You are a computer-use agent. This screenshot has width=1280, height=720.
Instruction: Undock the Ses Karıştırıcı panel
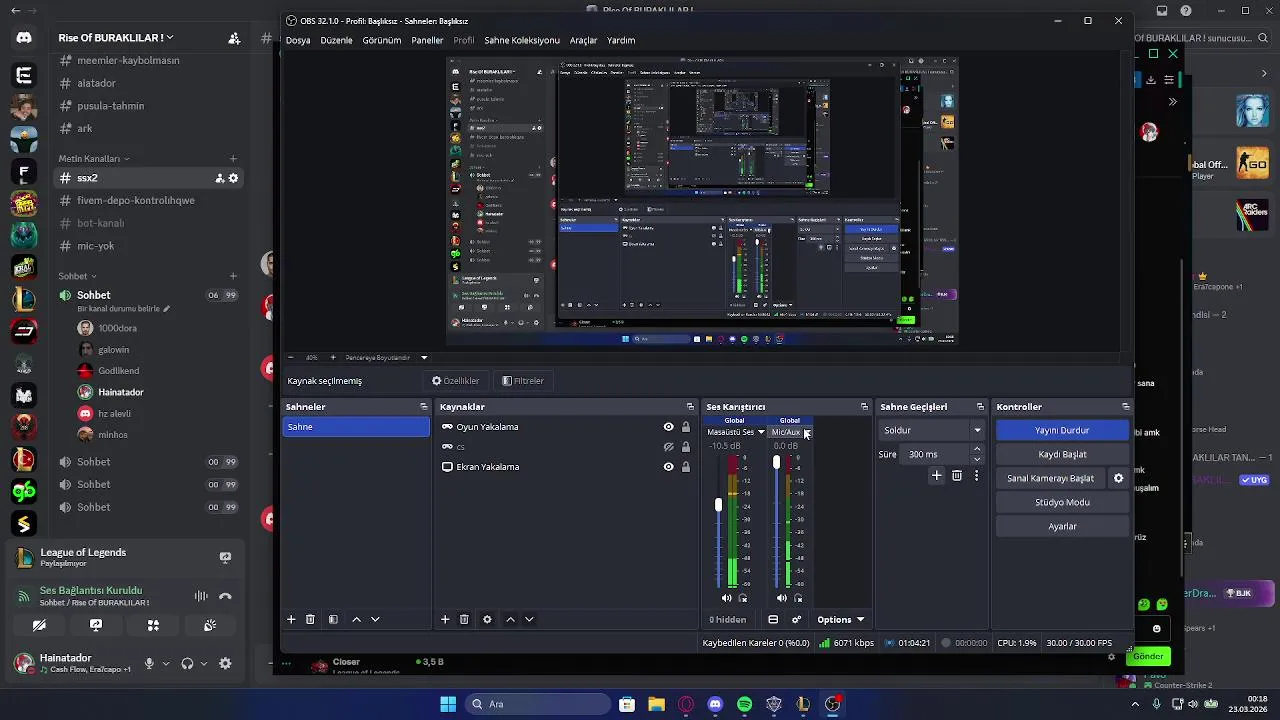(864, 407)
